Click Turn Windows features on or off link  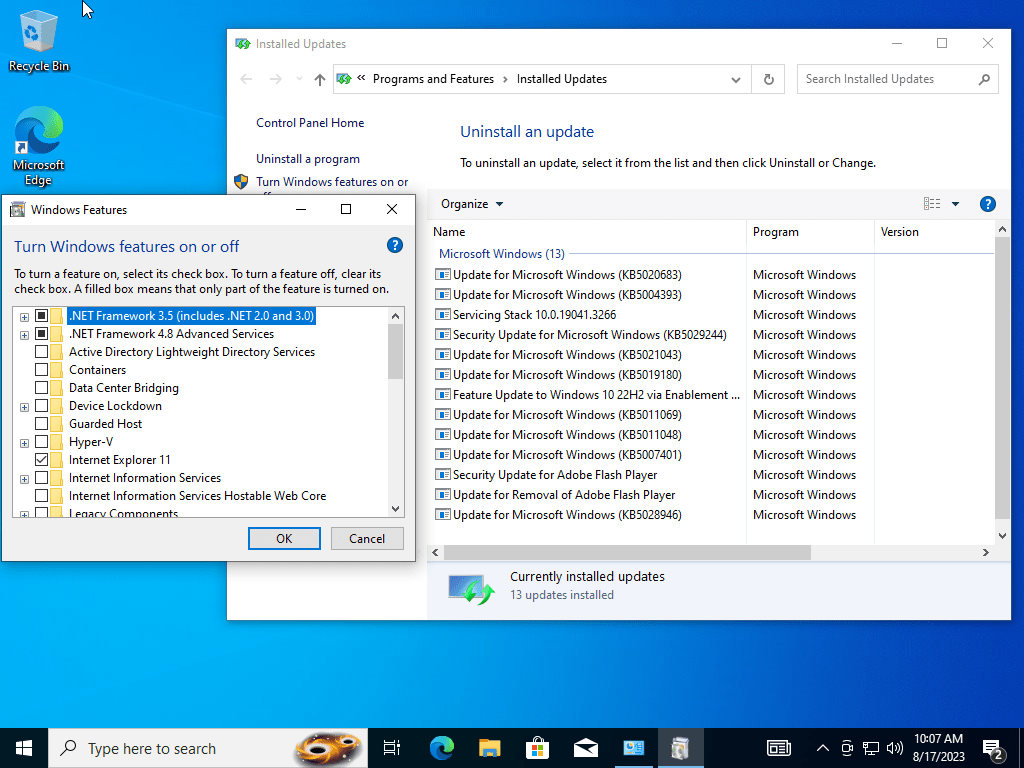(332, 182)
